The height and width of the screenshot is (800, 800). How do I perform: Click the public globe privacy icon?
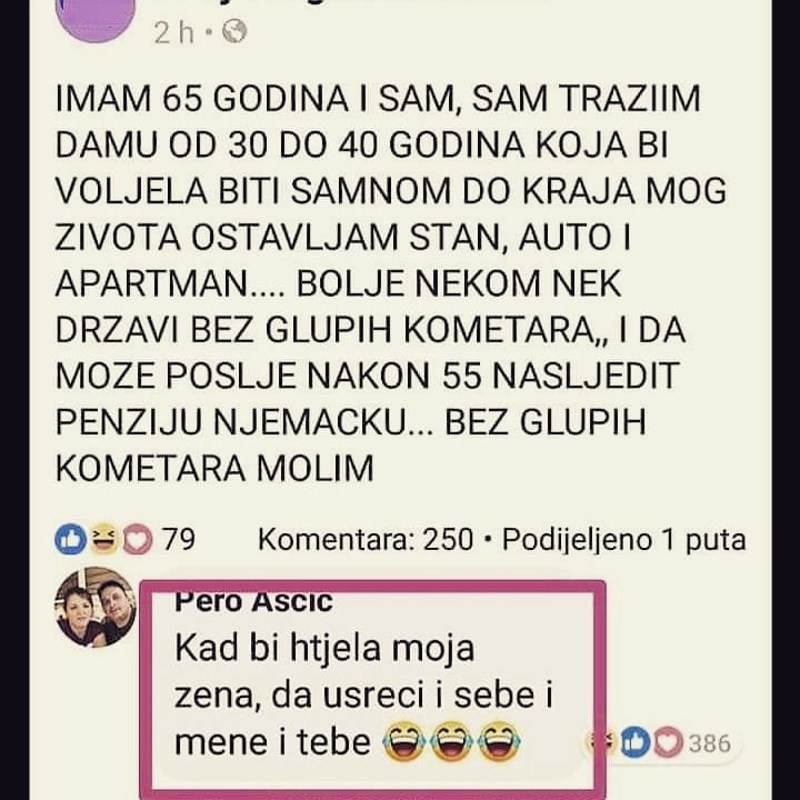[x=235, y=32]
